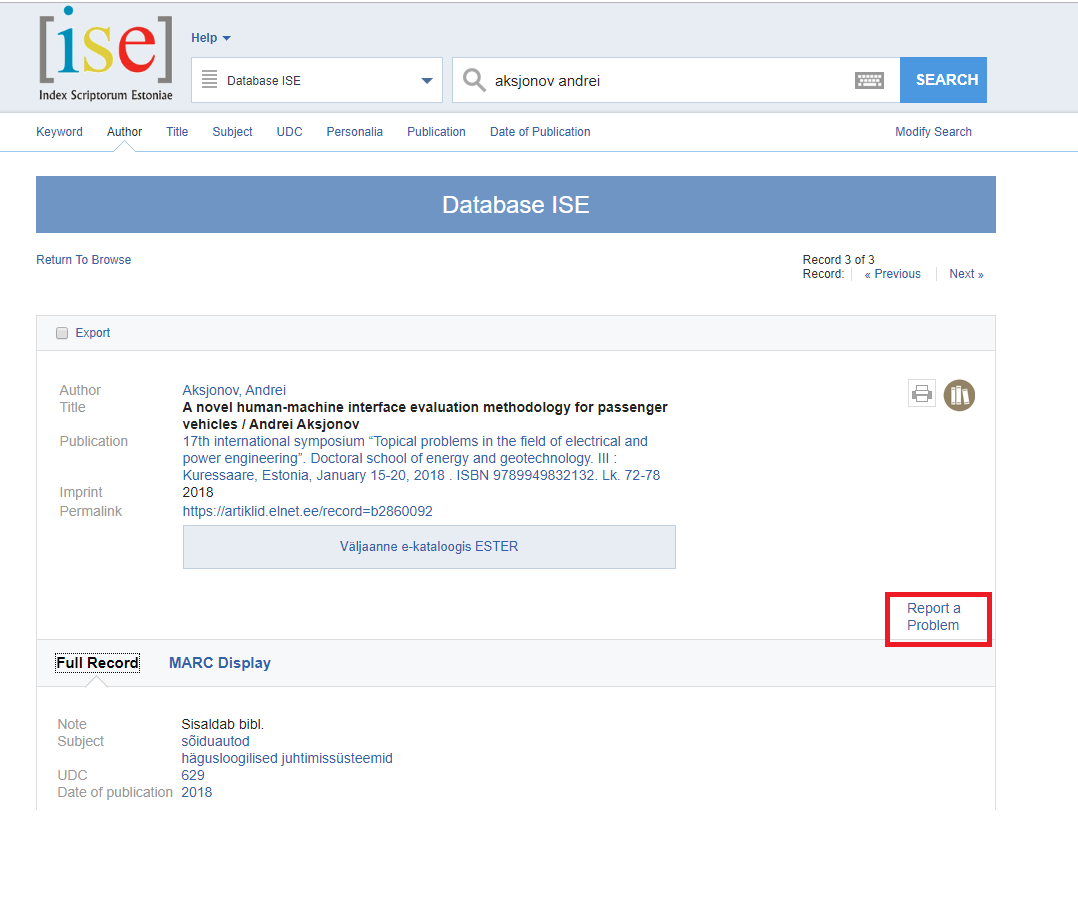Viewport: 1078px width, 903px height.
Task: Switch to the Full Record tab
Action: (x=98, y=663)
